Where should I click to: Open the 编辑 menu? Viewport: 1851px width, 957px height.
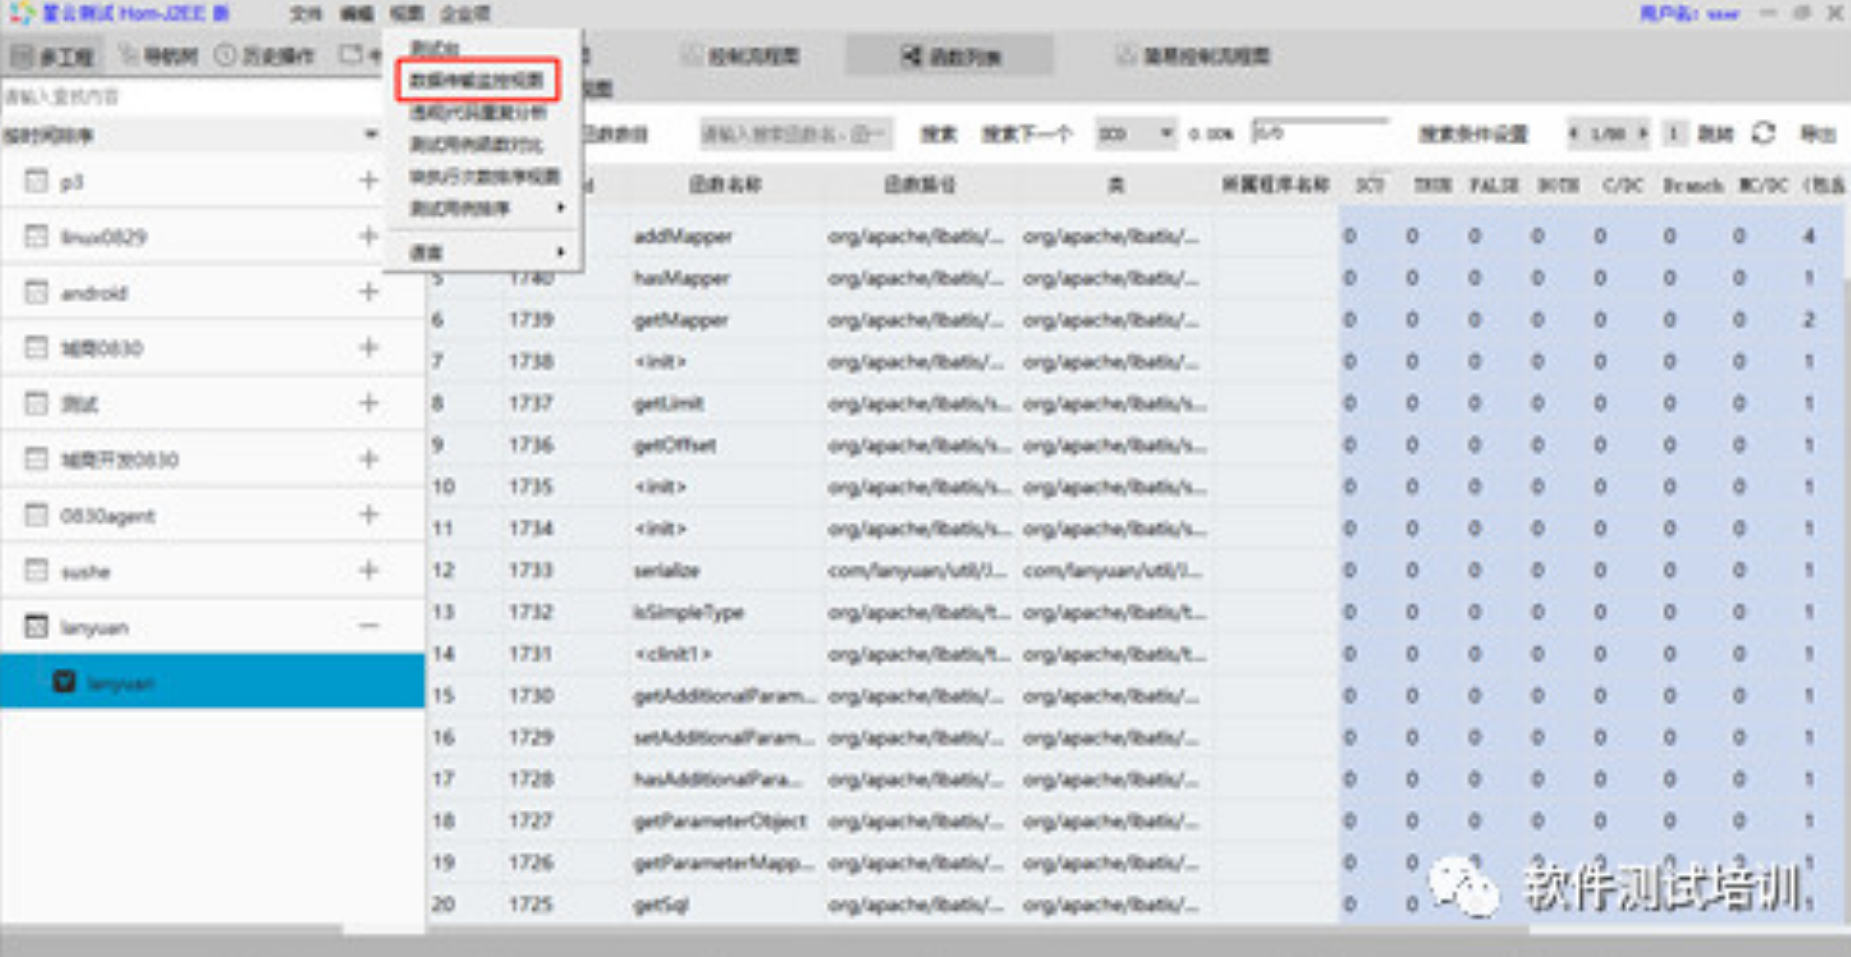[x=356, y=14]
